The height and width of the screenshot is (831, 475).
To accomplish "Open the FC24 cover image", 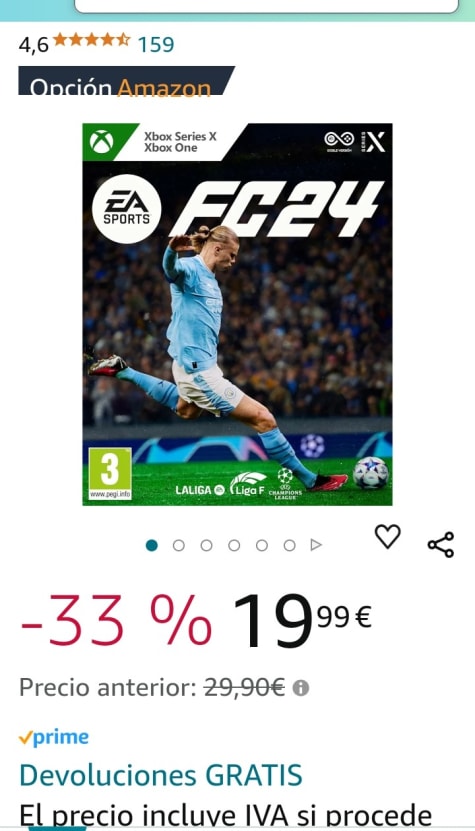I will [238, 314].
